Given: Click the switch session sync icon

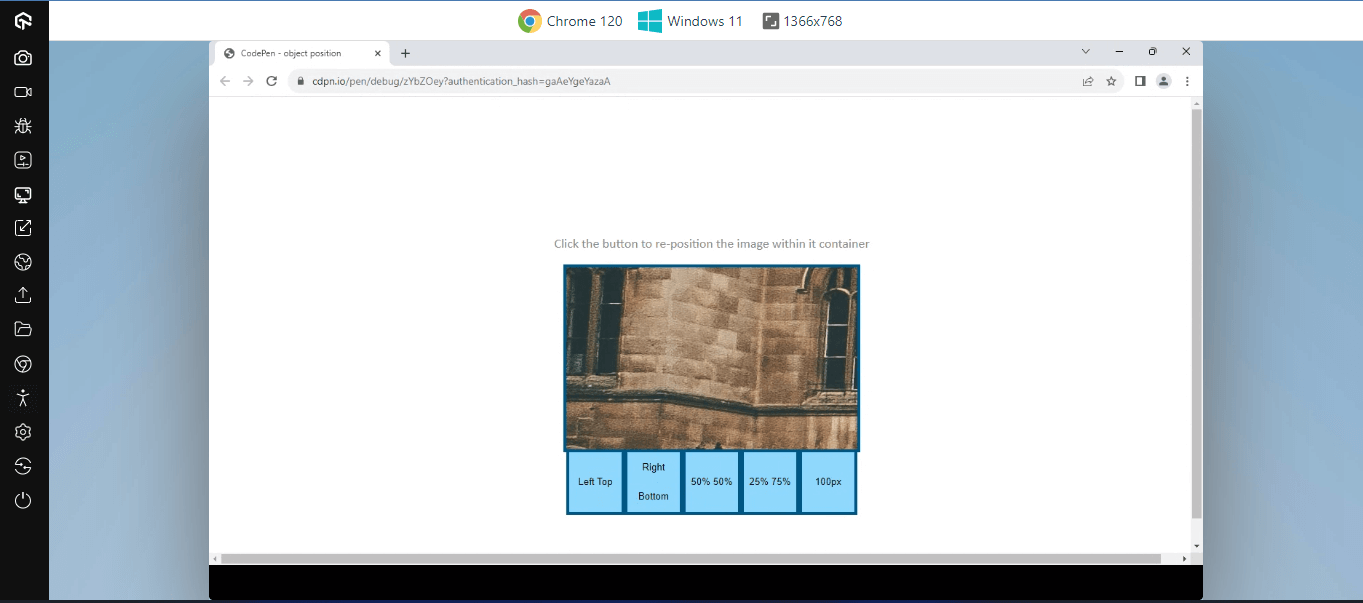Looking at the screenshot, I should 23,466.
